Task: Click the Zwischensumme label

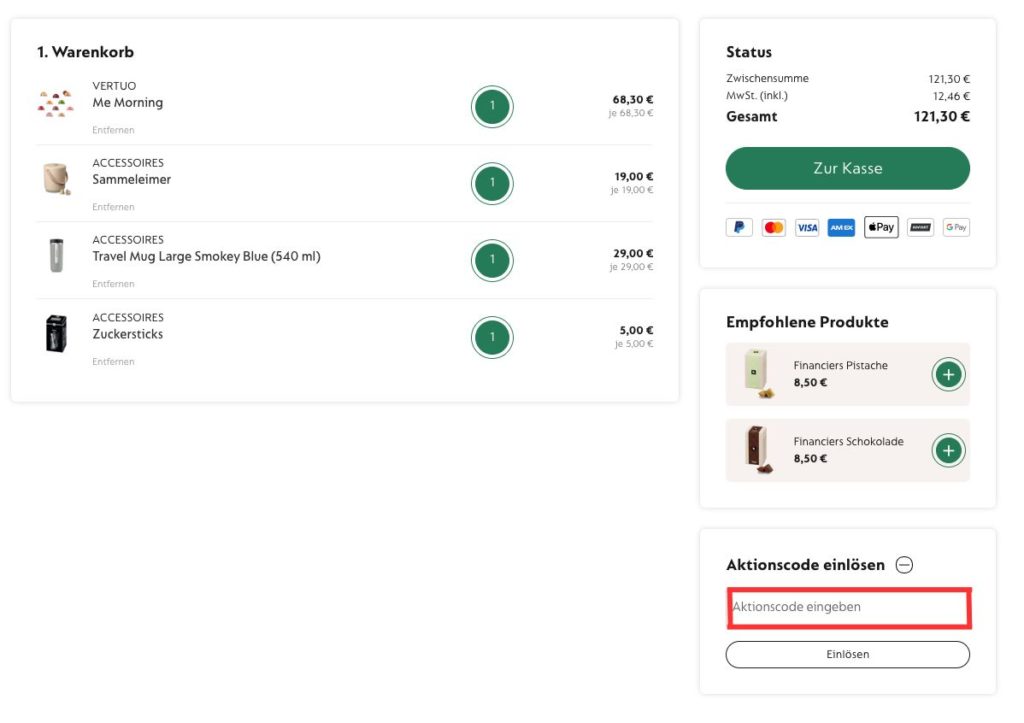Action: coord(767,78)
